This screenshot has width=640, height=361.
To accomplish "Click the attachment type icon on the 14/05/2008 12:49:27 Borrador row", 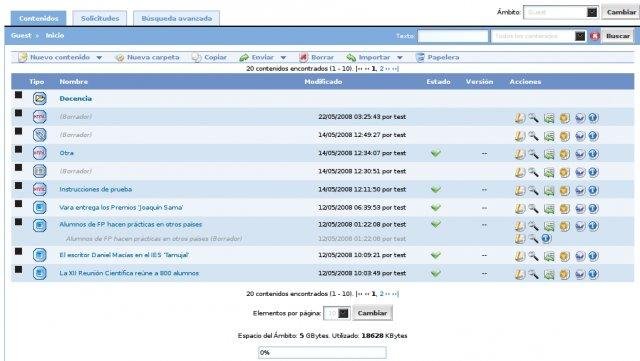I will coord(40,135).
